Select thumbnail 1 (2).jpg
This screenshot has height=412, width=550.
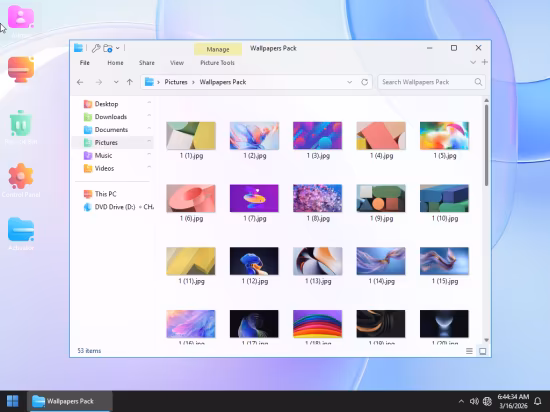[x=254, y=136]
